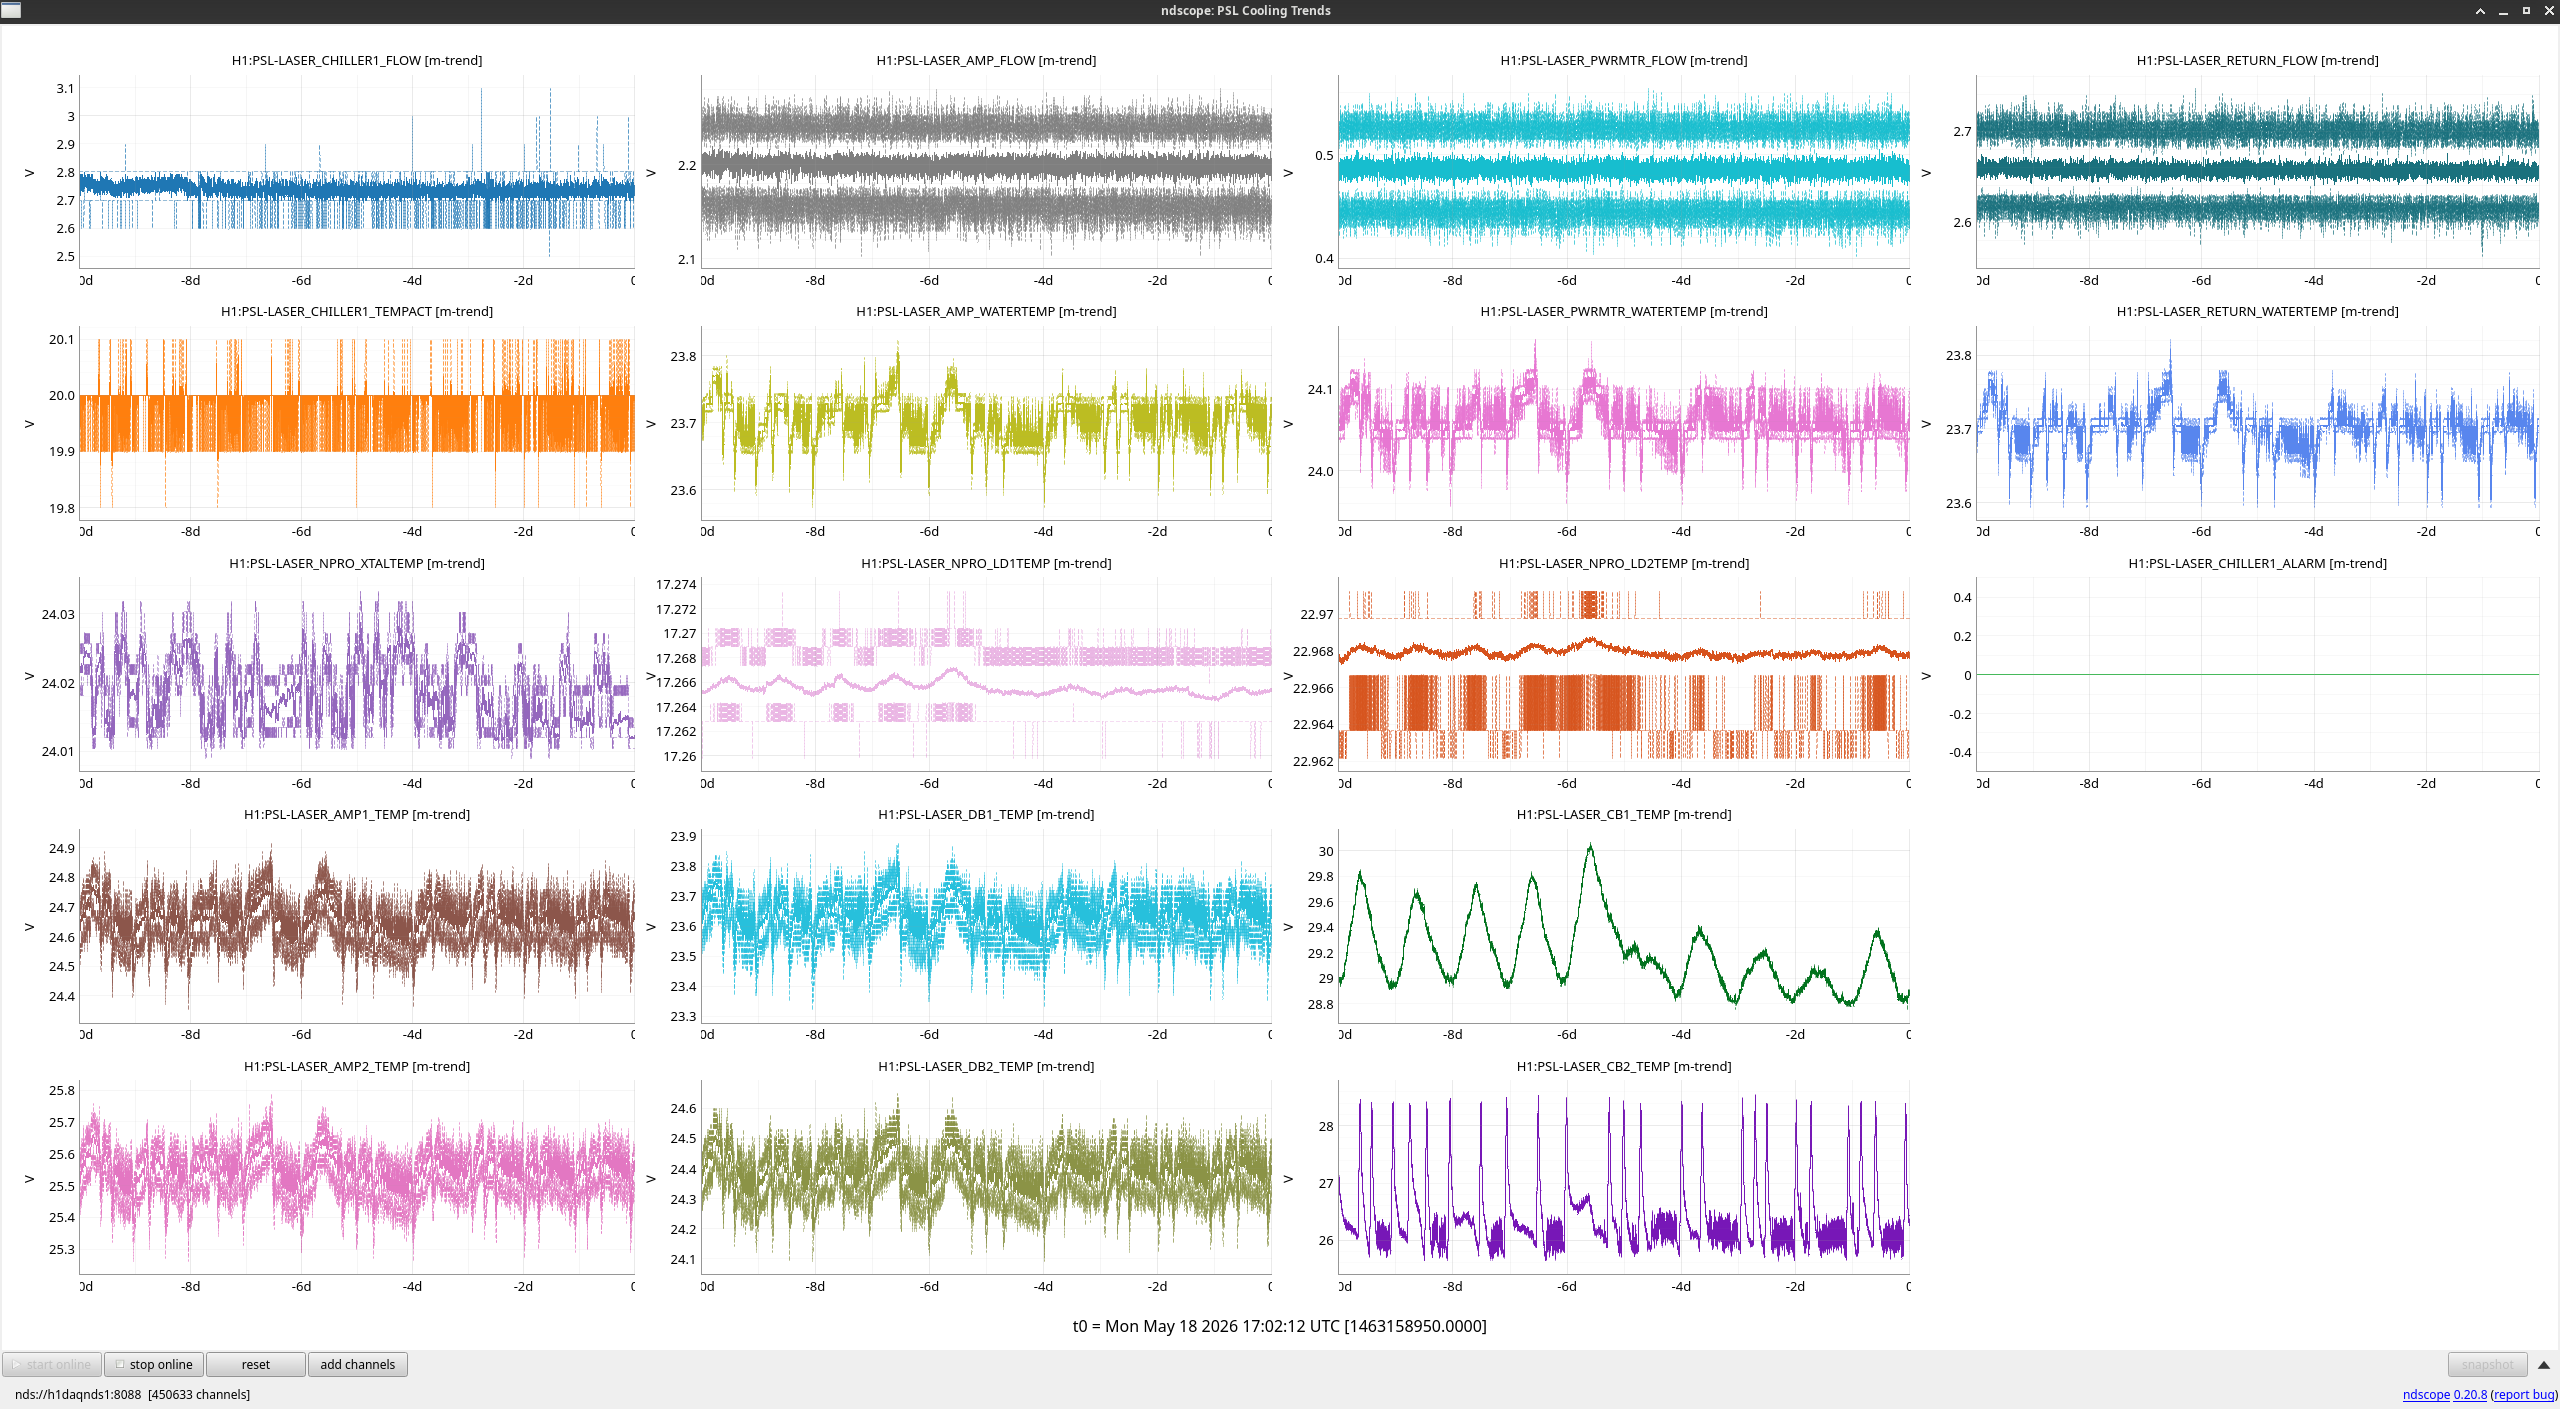2560x1409 pixels.
Task: Select the H1:PSL-LASER_PWRMTR_FLOW plot title
Action: [1624, 61]
